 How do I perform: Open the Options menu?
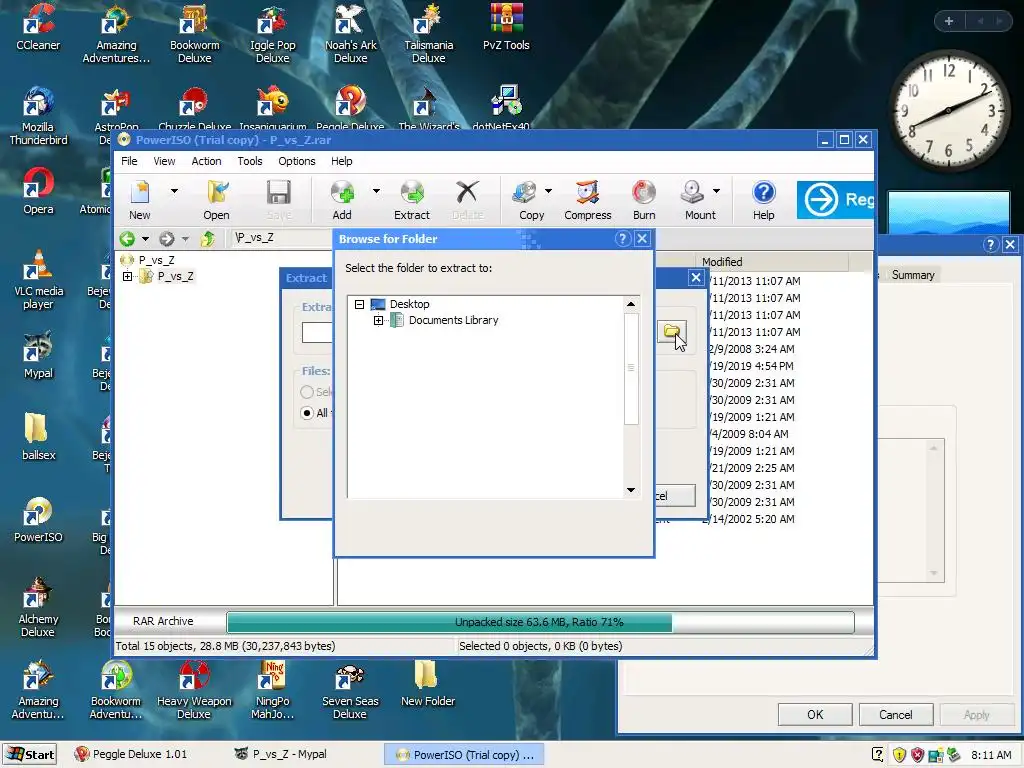click(x=296, y=161)
